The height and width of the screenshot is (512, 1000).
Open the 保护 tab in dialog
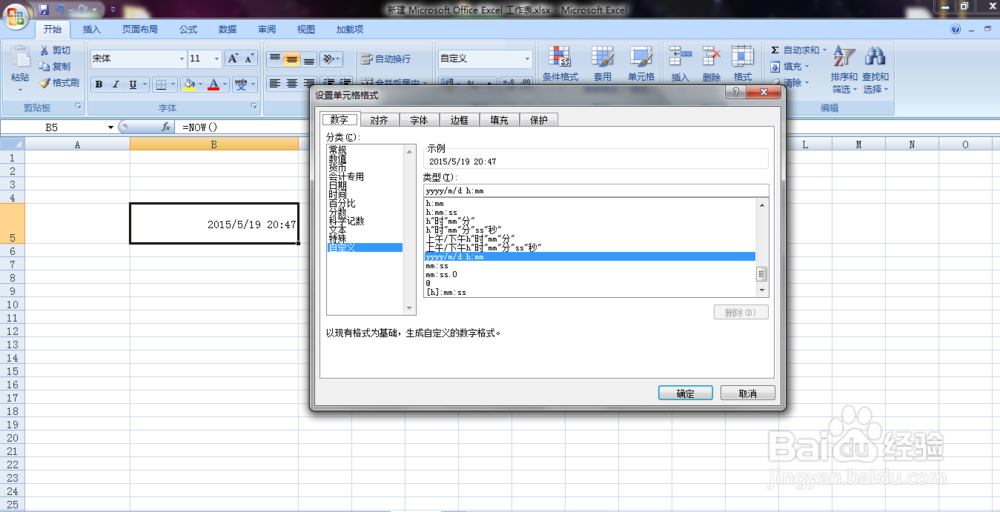(x=539, y=120)
